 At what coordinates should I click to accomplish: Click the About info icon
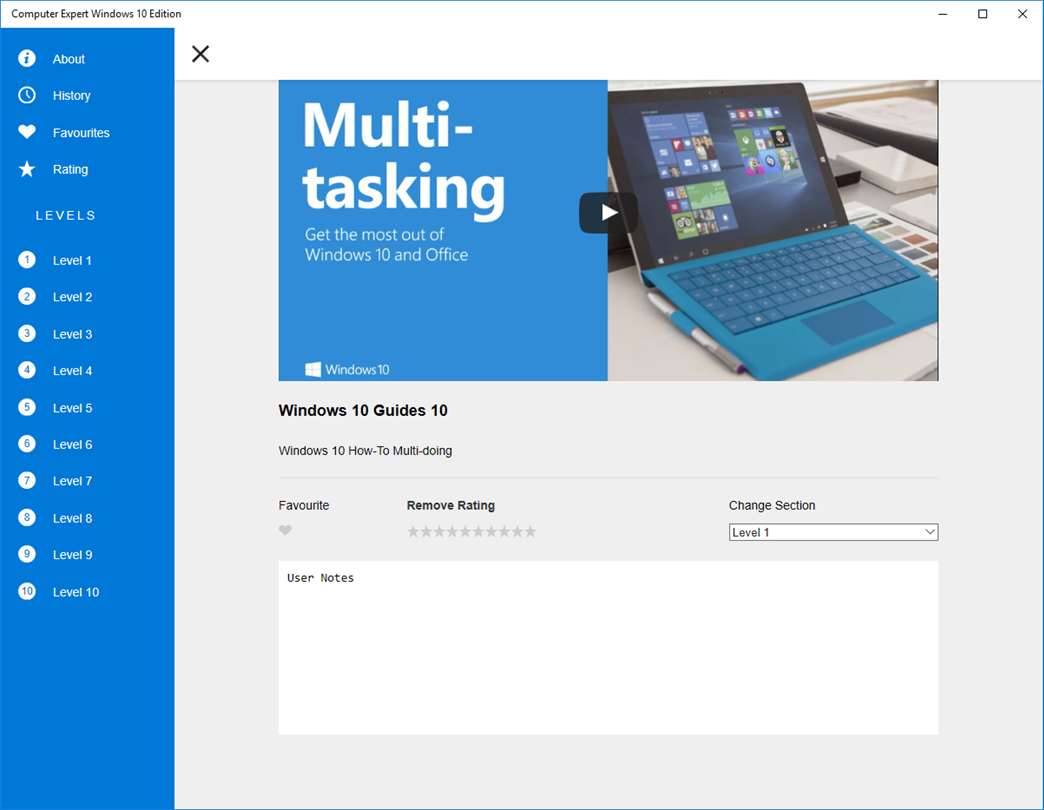coord(27,59)
